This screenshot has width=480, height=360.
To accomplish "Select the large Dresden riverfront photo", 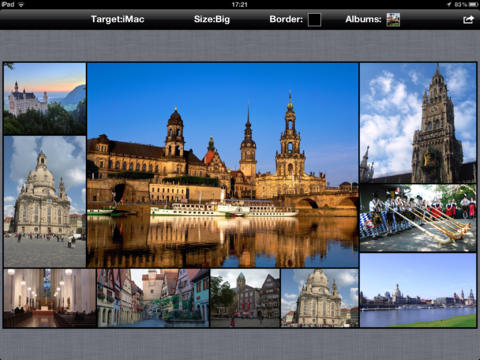I will [223, 165].
